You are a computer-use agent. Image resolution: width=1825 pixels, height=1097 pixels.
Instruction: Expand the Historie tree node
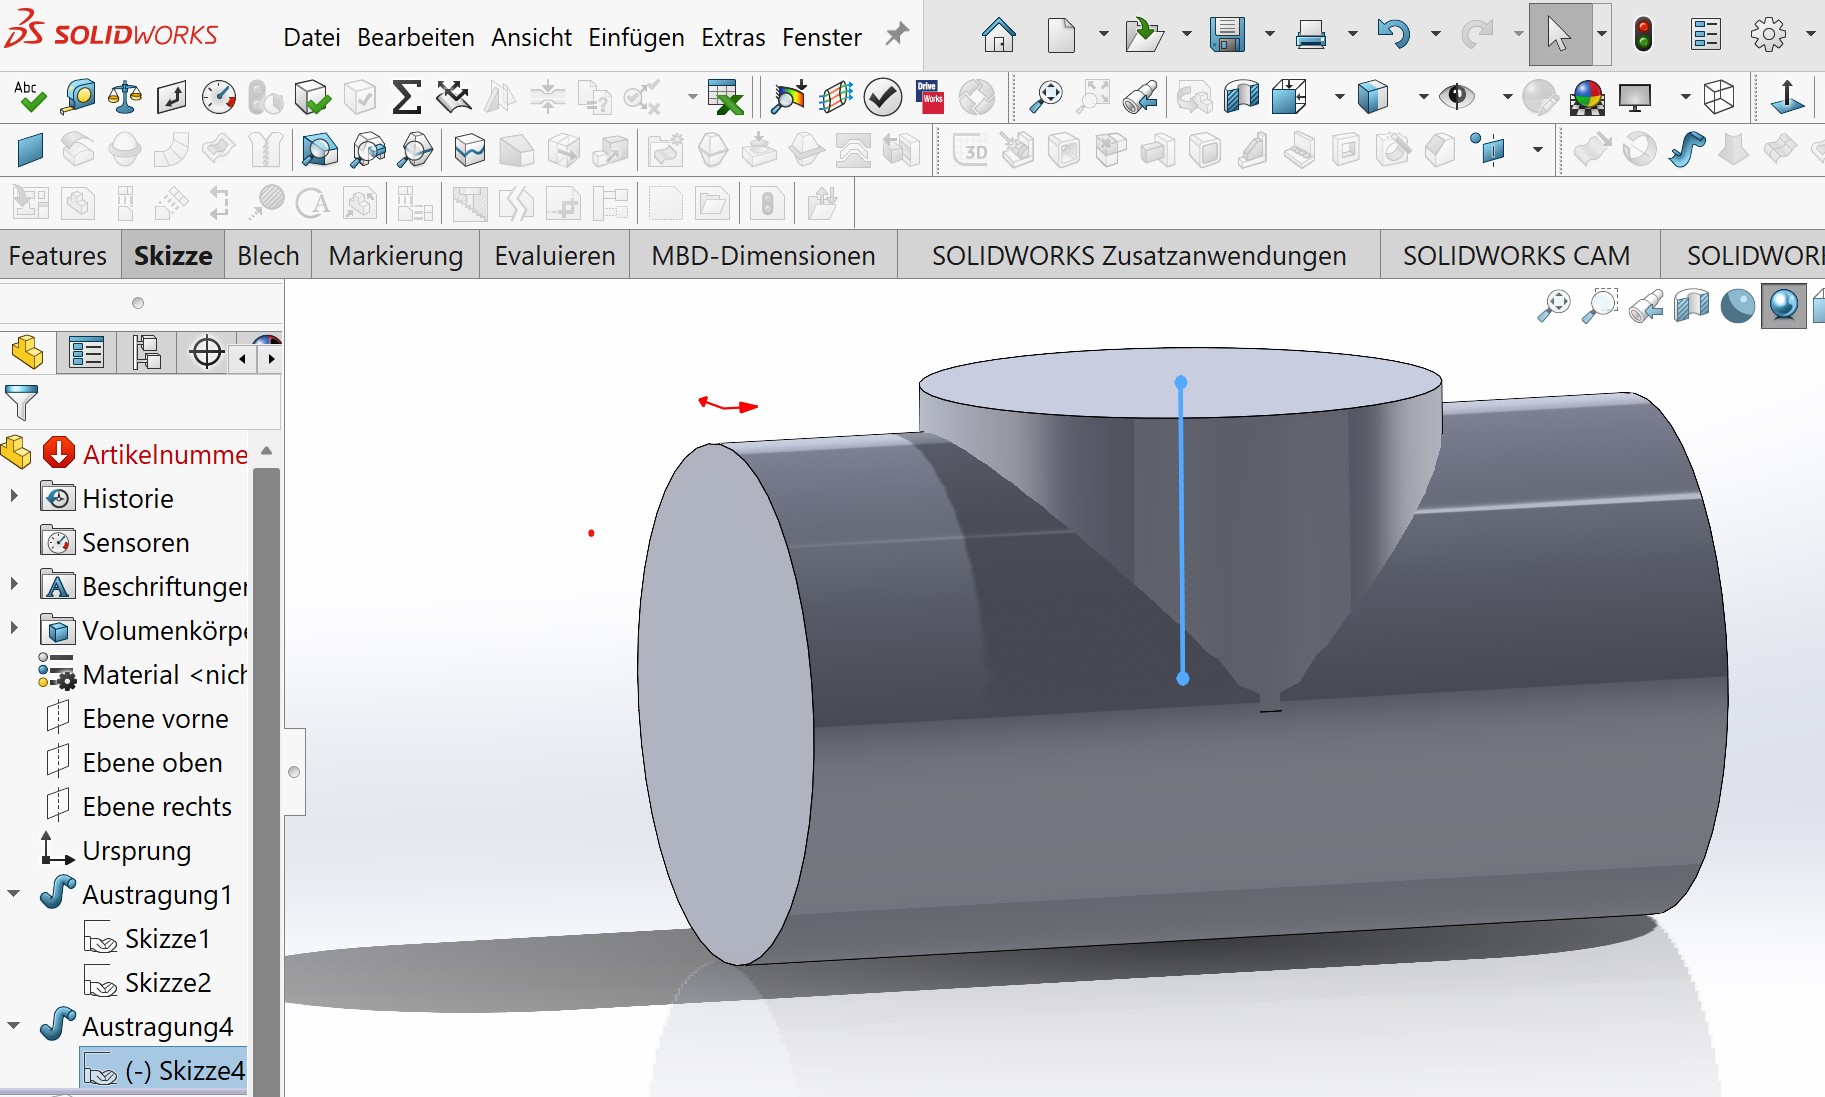[x=14, y=496]
